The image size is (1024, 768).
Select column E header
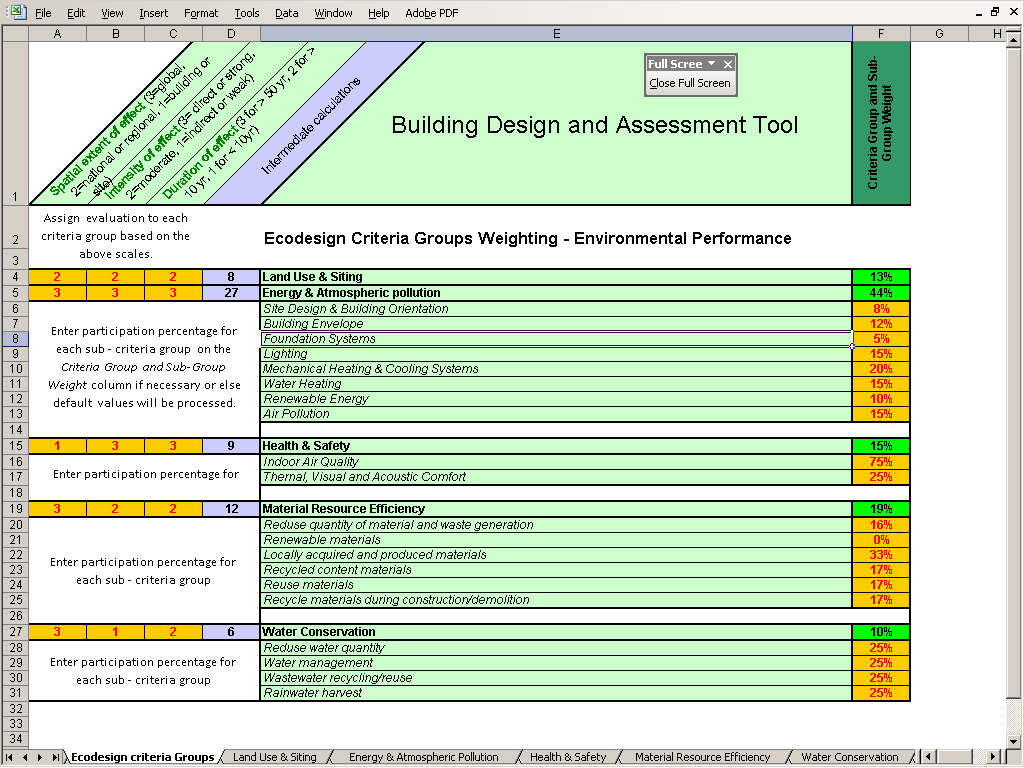556,33
